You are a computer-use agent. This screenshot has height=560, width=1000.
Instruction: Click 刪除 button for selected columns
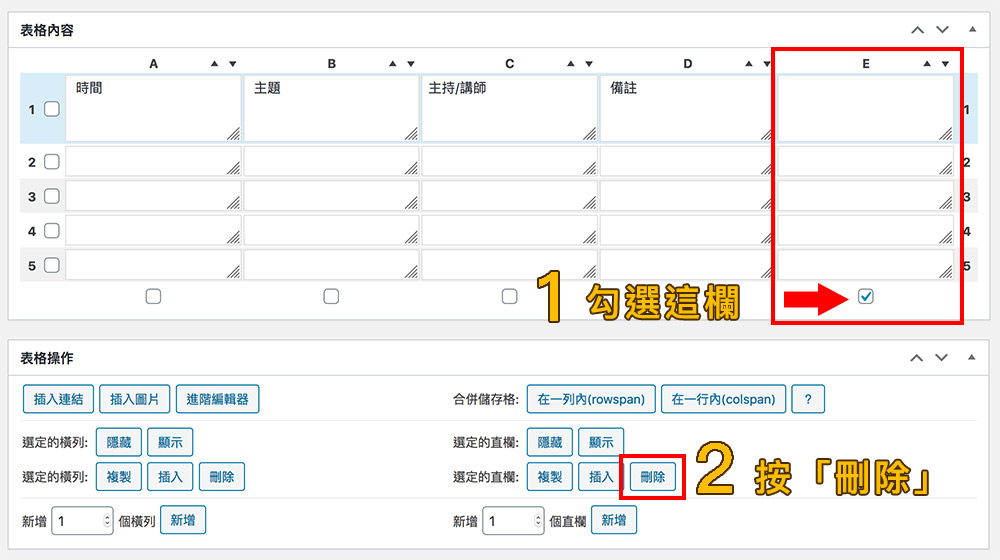pos(652,477)
